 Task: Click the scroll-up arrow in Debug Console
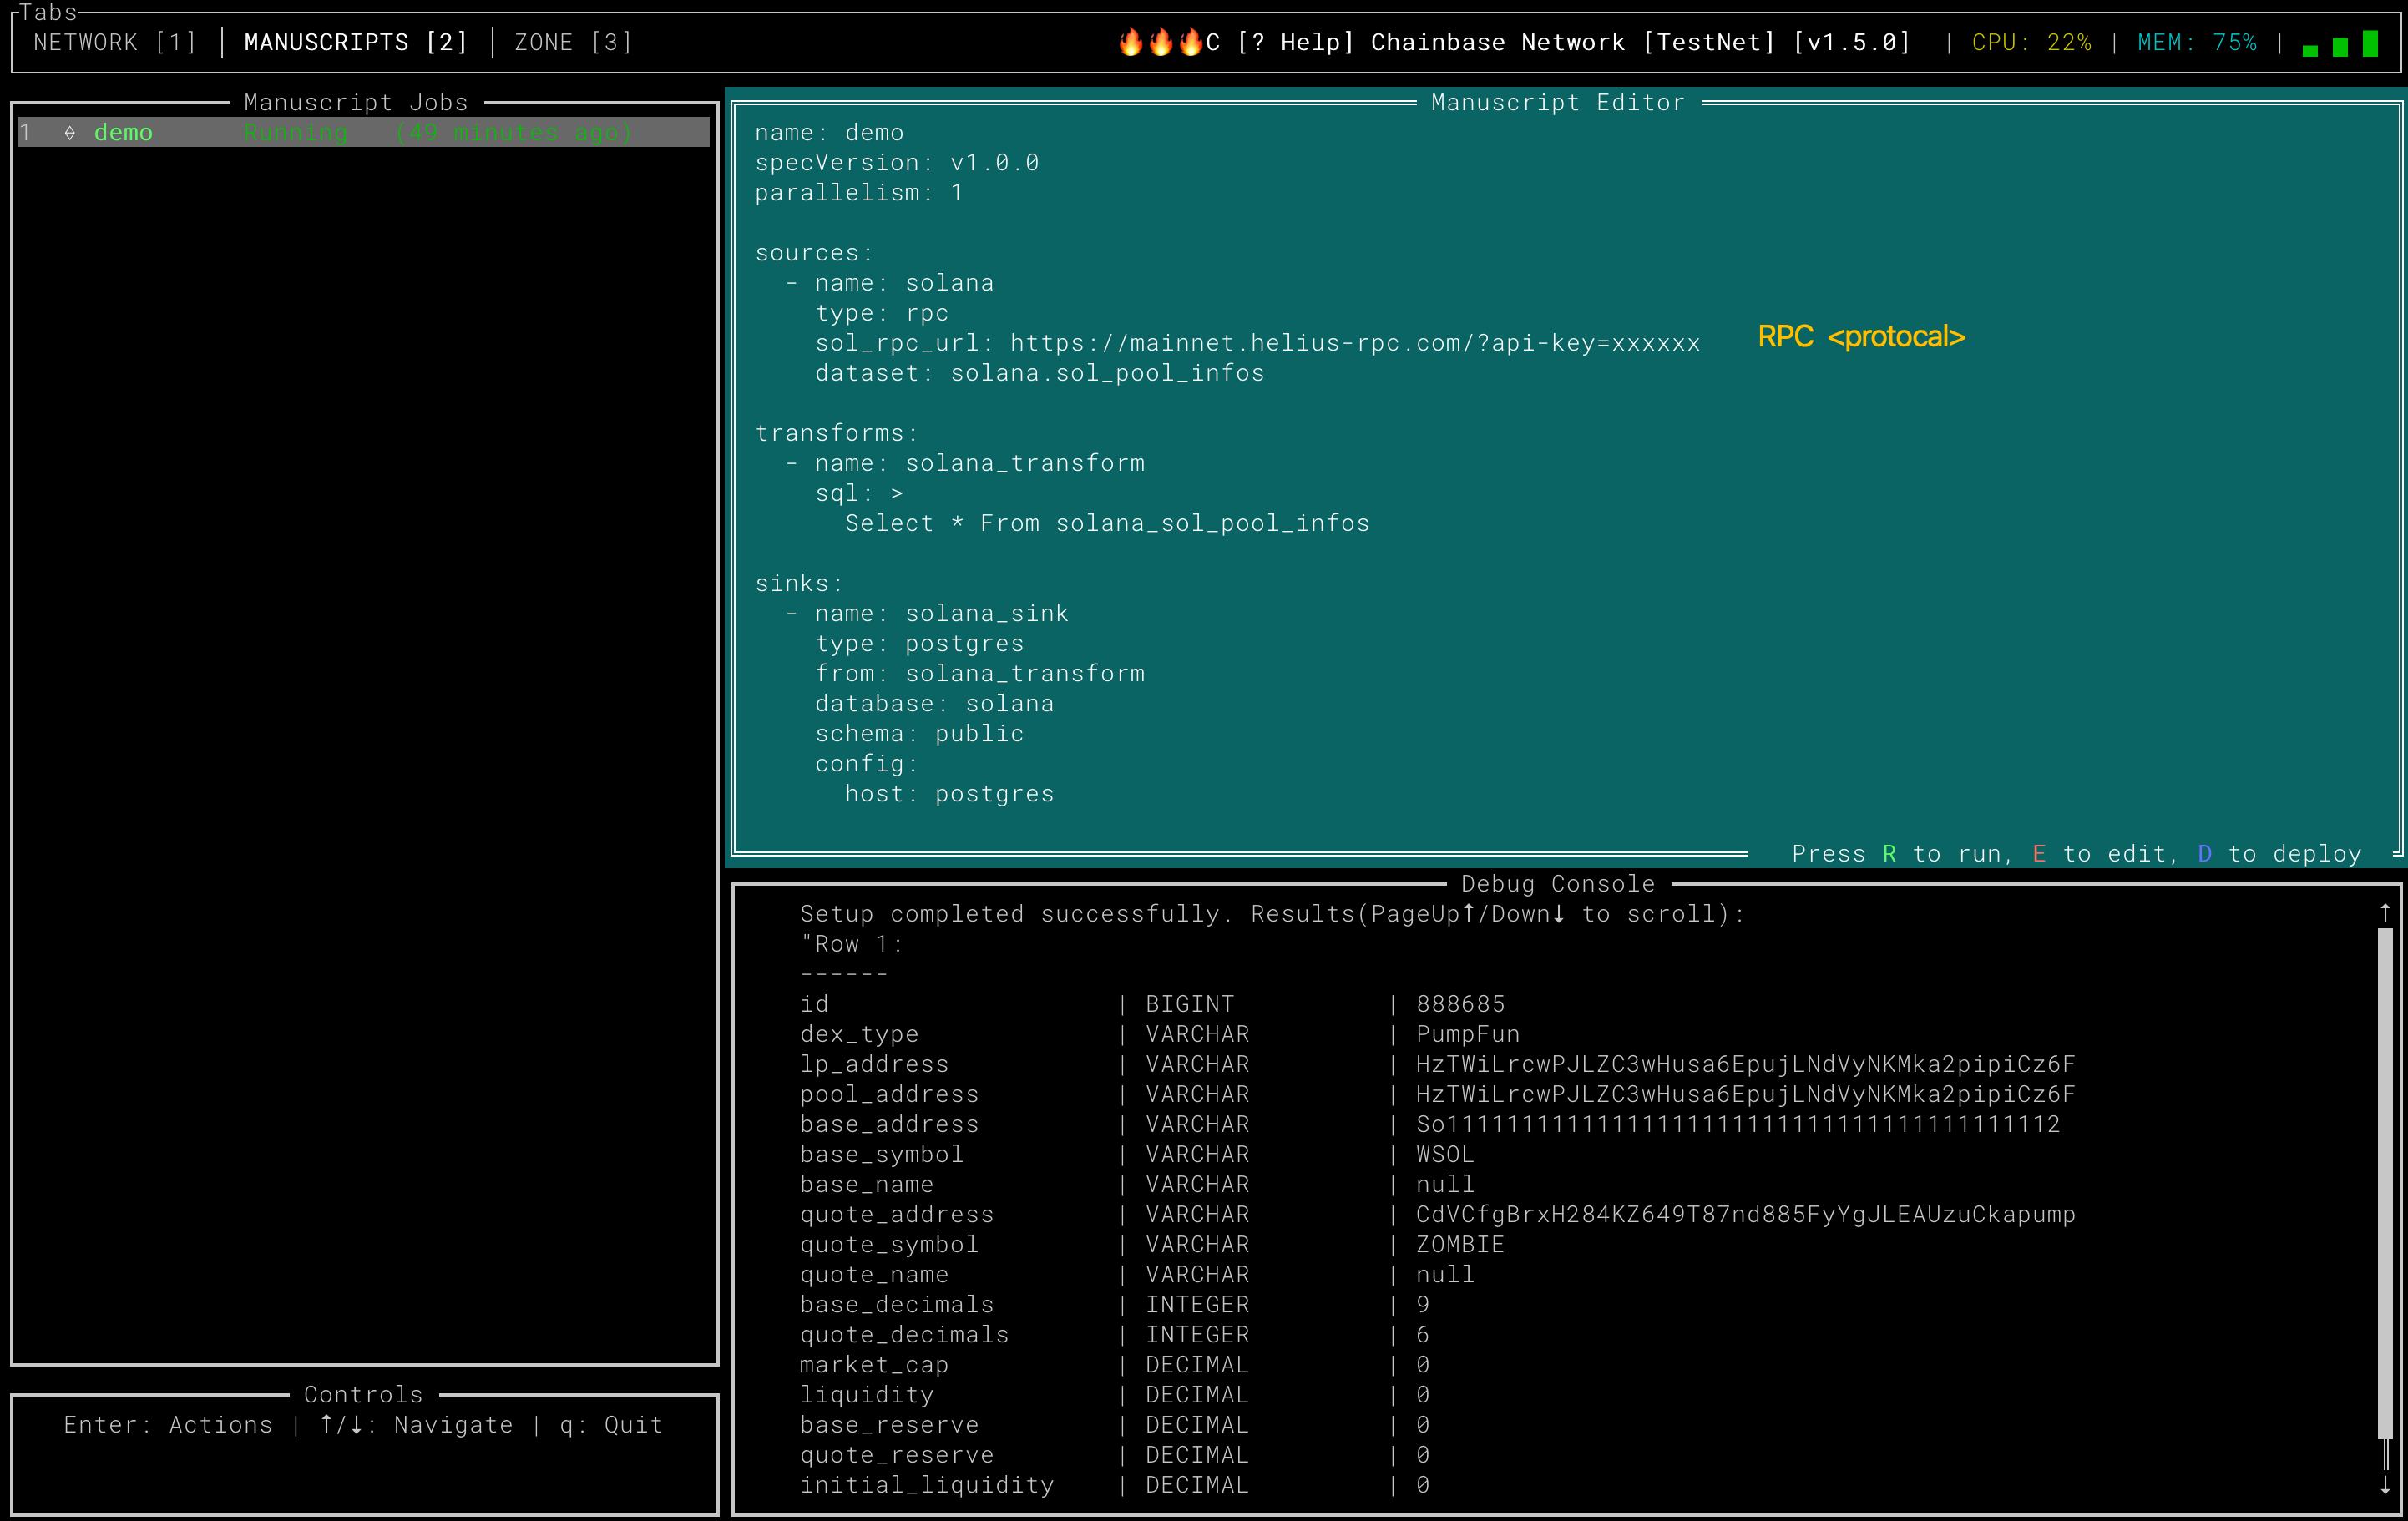pyautogui.click(x=2385, y=913)
